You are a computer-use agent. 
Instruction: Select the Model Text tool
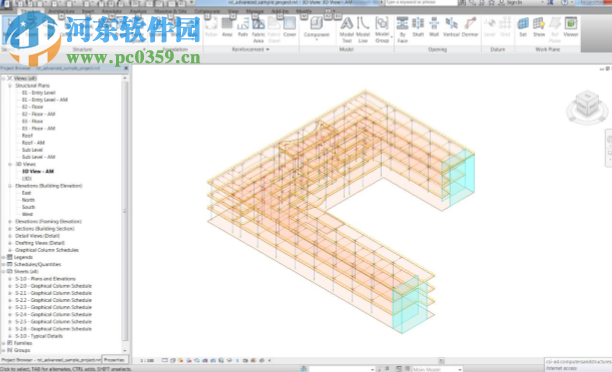pyautogui.click(x=347, y=30)
